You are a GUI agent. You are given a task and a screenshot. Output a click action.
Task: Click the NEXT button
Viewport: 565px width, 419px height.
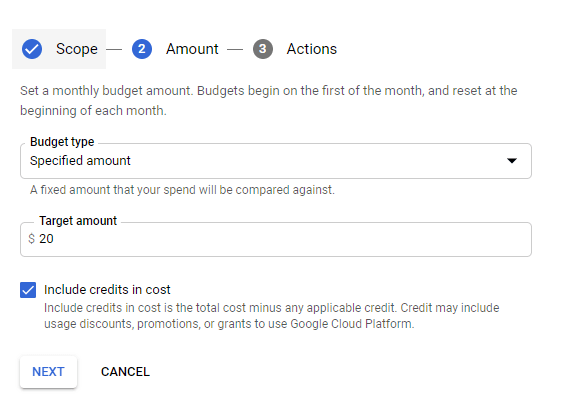(x=48, y=372)
